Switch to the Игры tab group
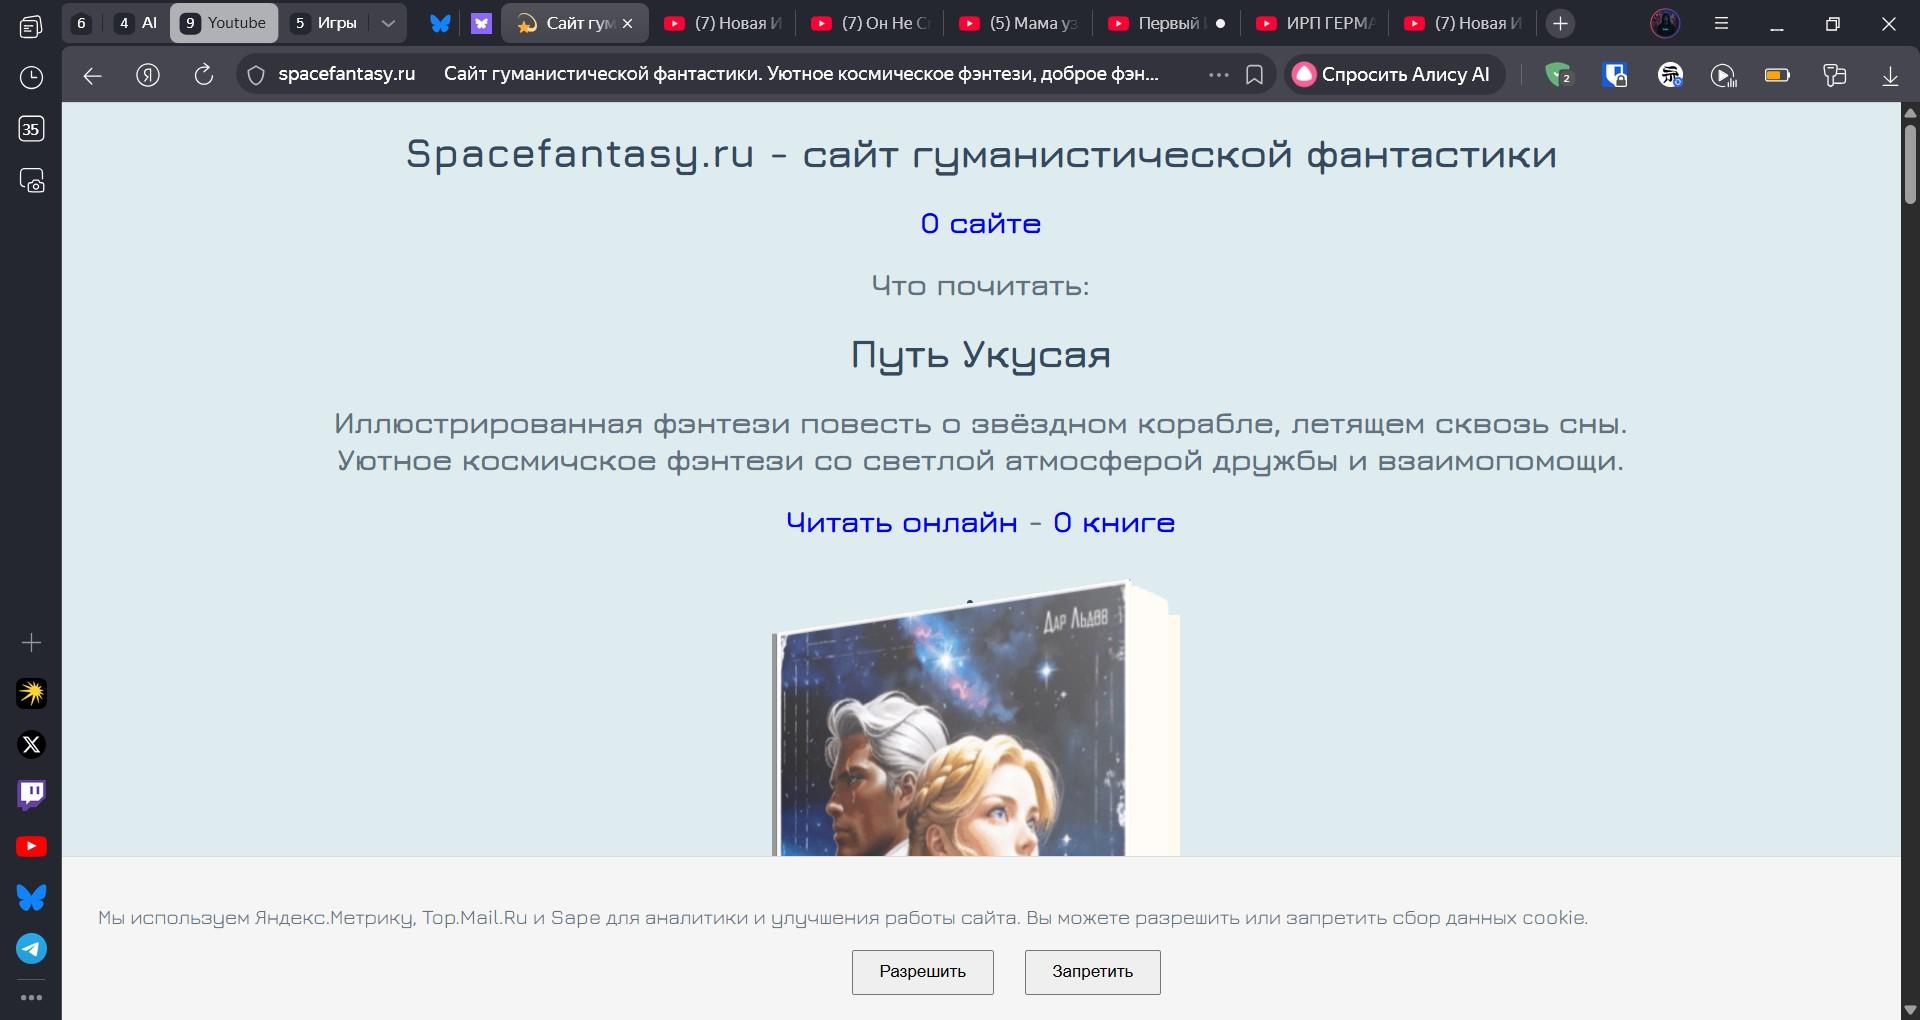This screenshot has height=1020, width=1920. coord(324,23)
